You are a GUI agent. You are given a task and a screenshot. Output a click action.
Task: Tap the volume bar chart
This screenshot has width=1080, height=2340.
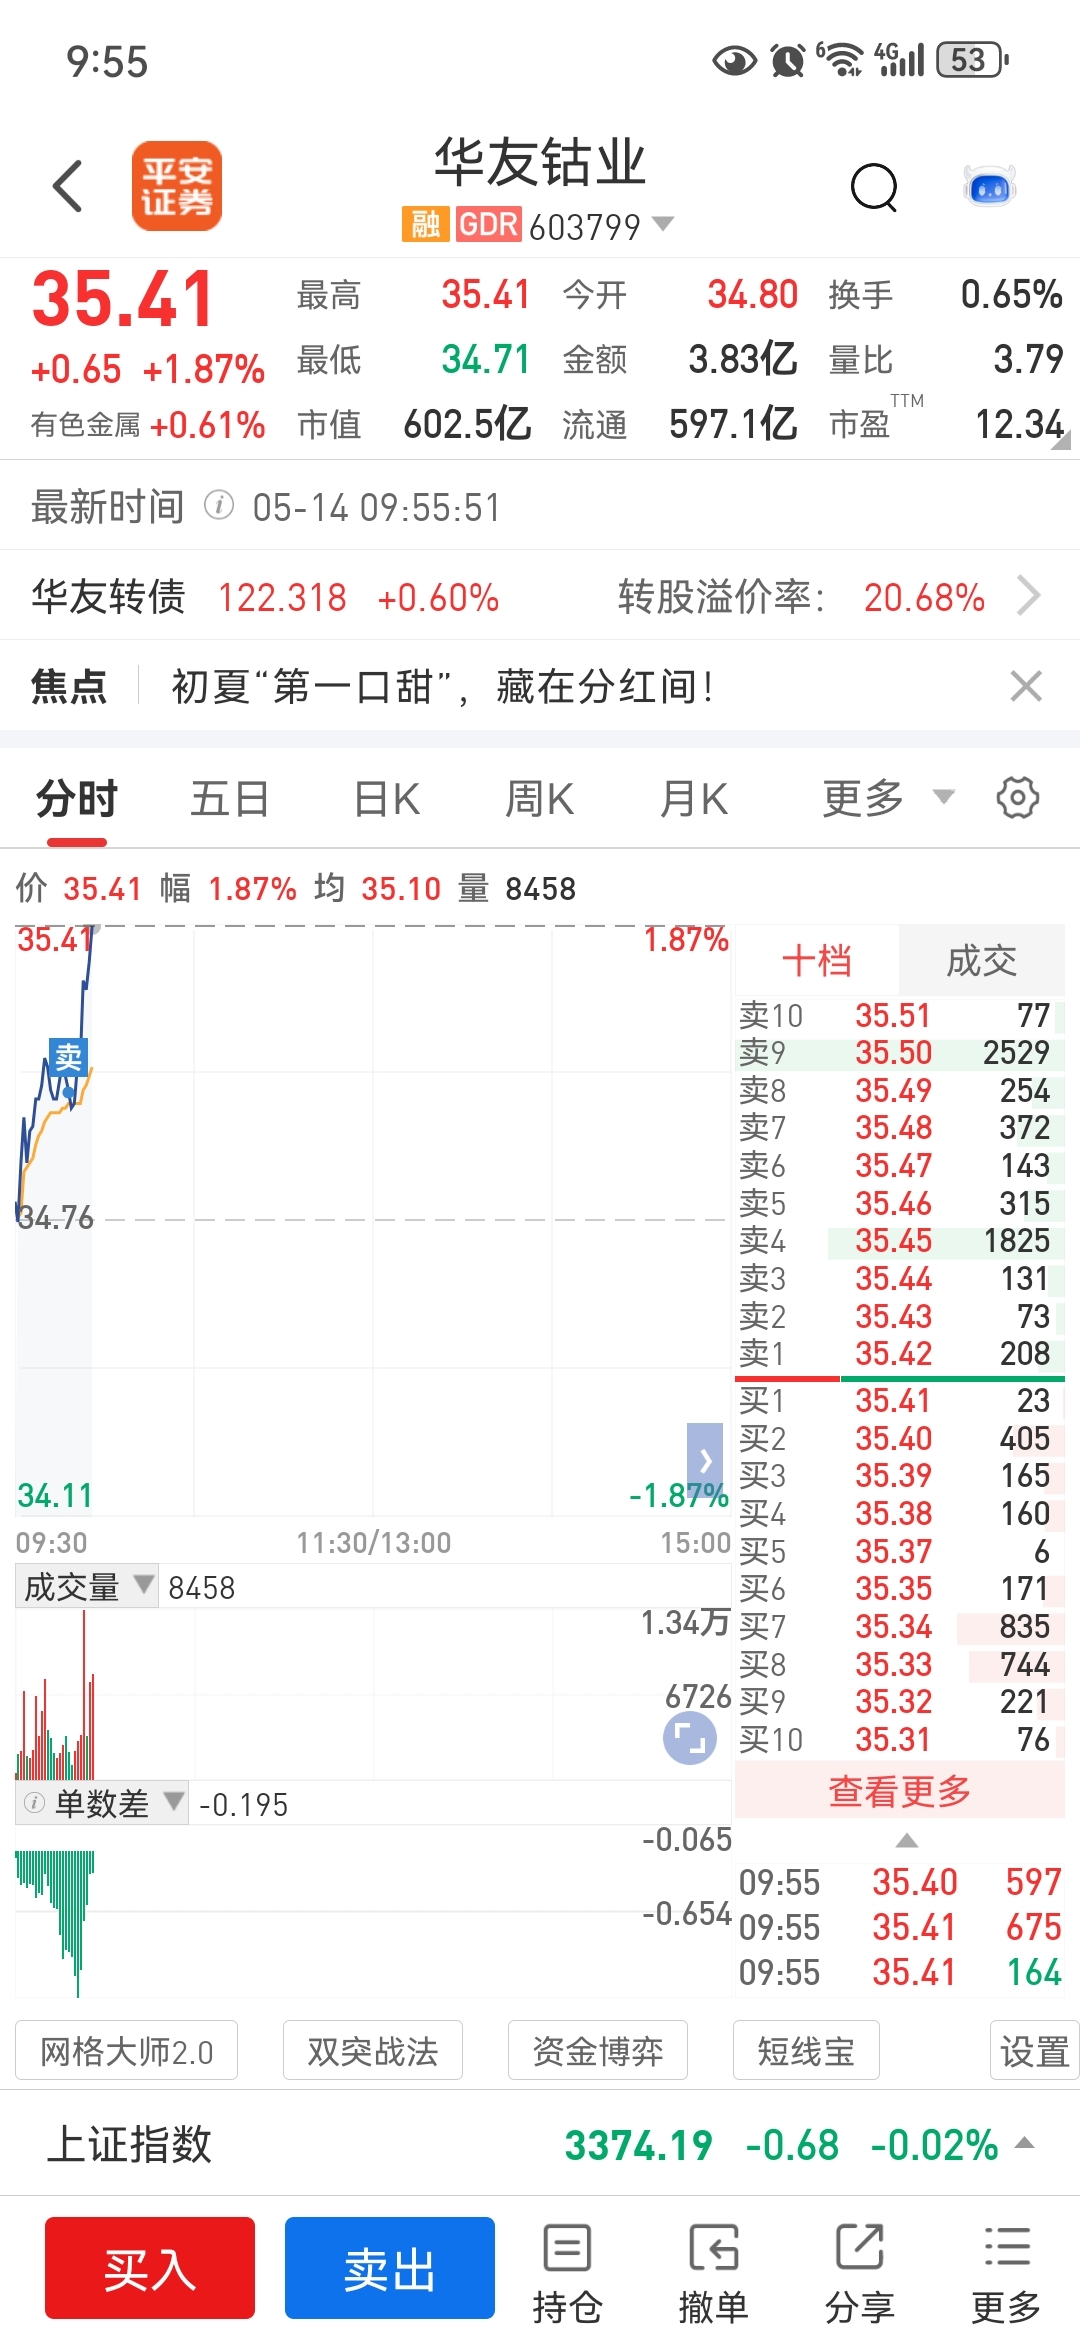pyautogui.click(x=372, y=1694)
